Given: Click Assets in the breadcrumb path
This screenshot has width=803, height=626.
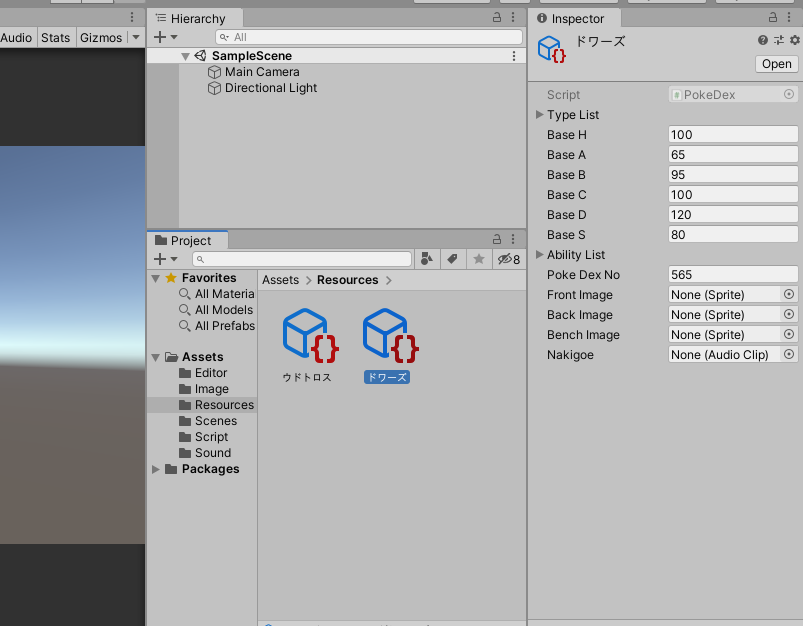Looking at the screenshot, I should (280, 280).
